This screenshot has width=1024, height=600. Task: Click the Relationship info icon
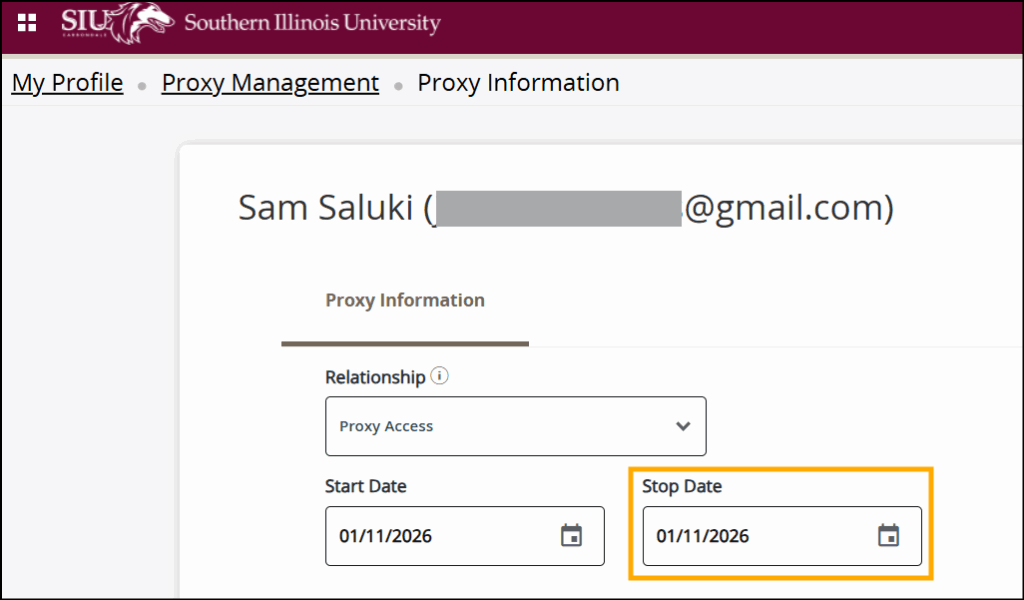click(439, 377)
